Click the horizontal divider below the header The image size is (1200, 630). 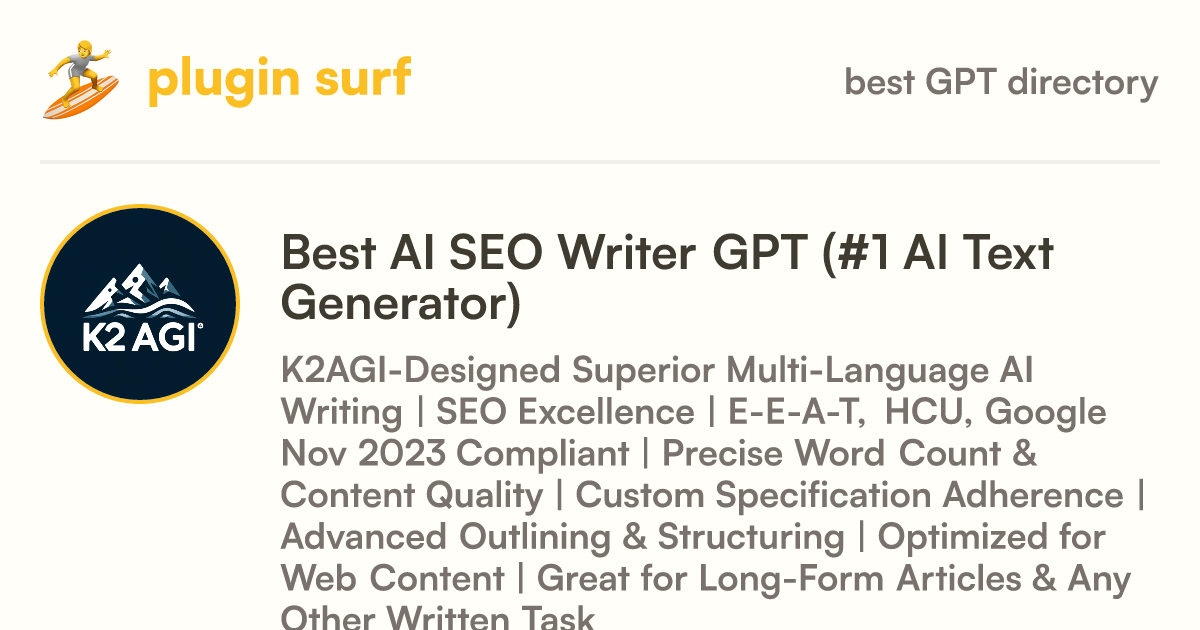point(600,162)
